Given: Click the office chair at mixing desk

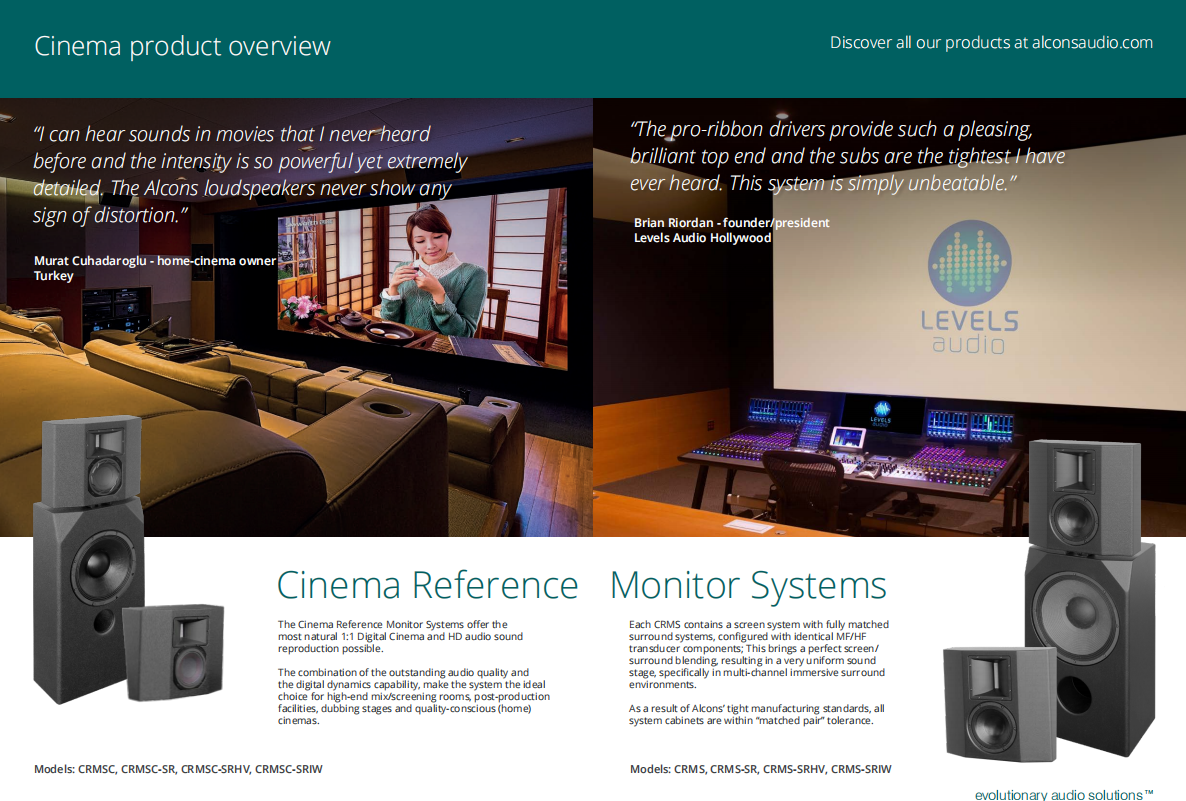Looking at the screenshot, I should point(797,490).
